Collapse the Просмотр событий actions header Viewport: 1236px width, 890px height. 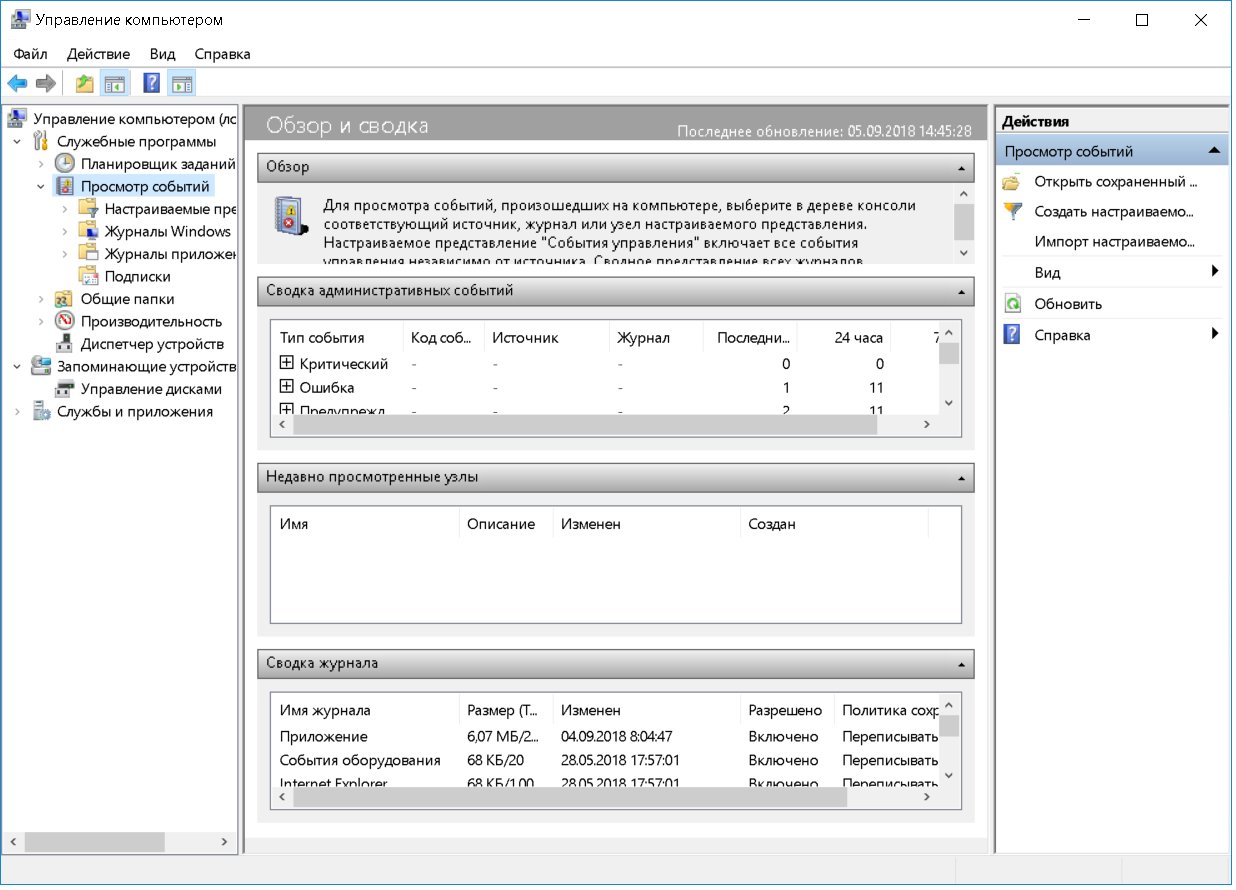click(x=1214, y=151)
